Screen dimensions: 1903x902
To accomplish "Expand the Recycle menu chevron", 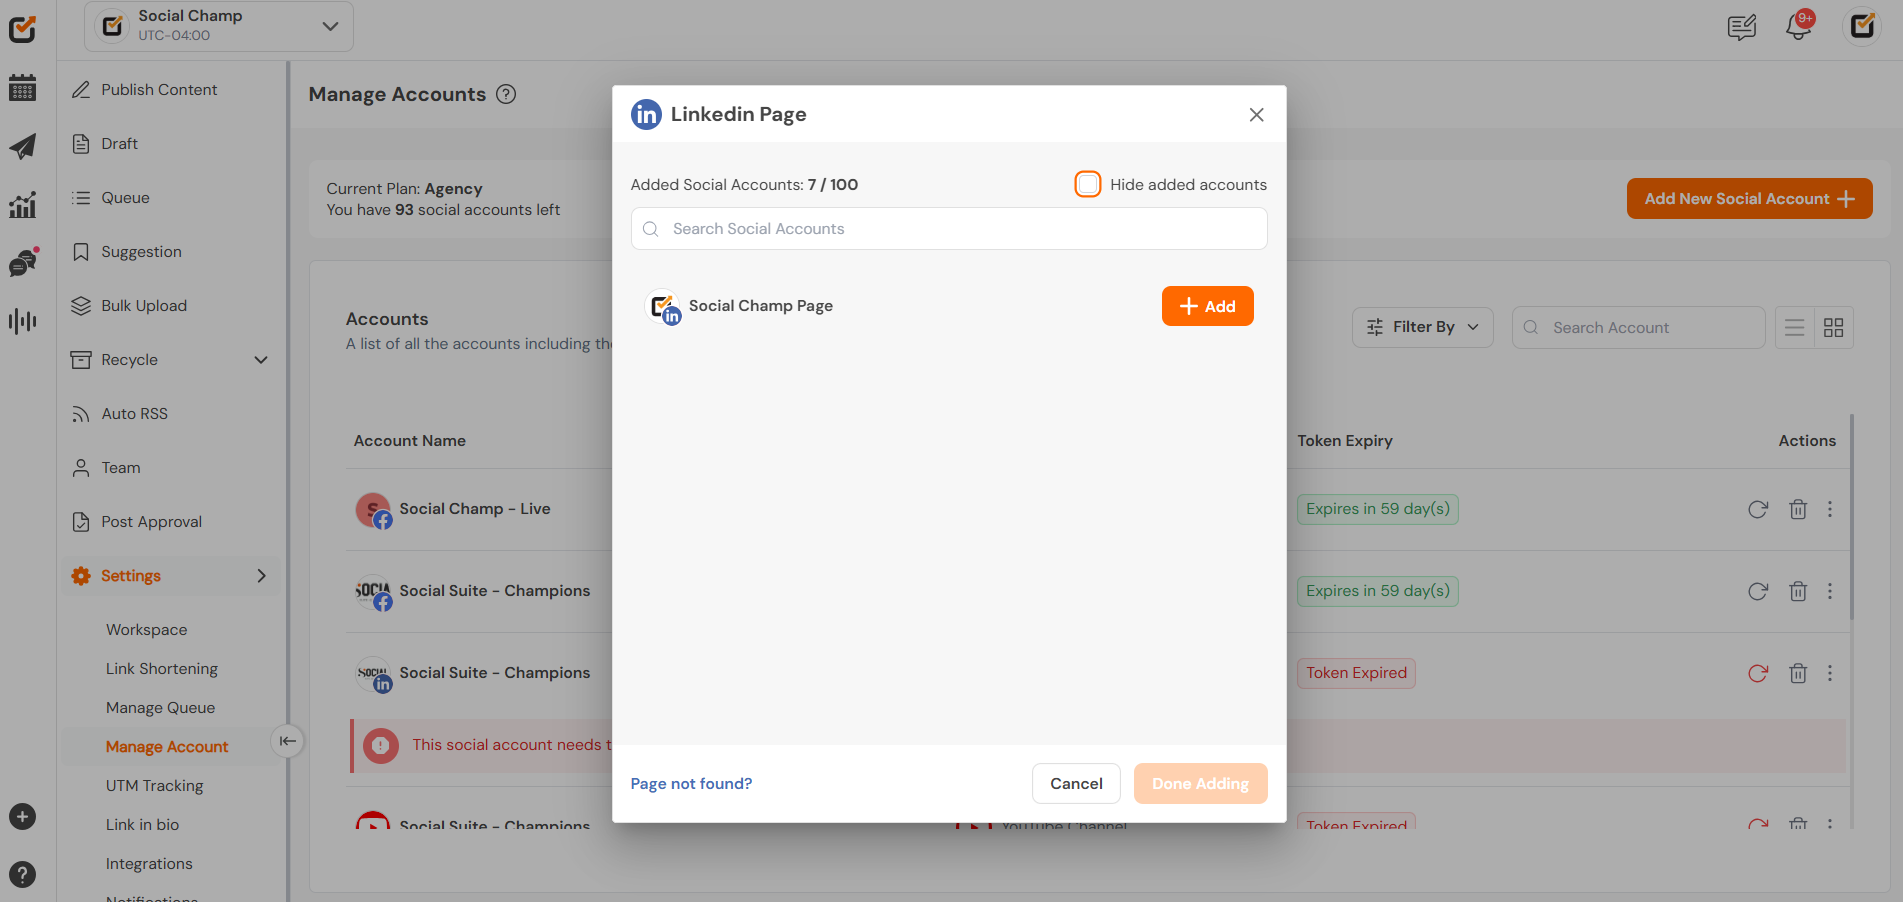I will point(261,360).
